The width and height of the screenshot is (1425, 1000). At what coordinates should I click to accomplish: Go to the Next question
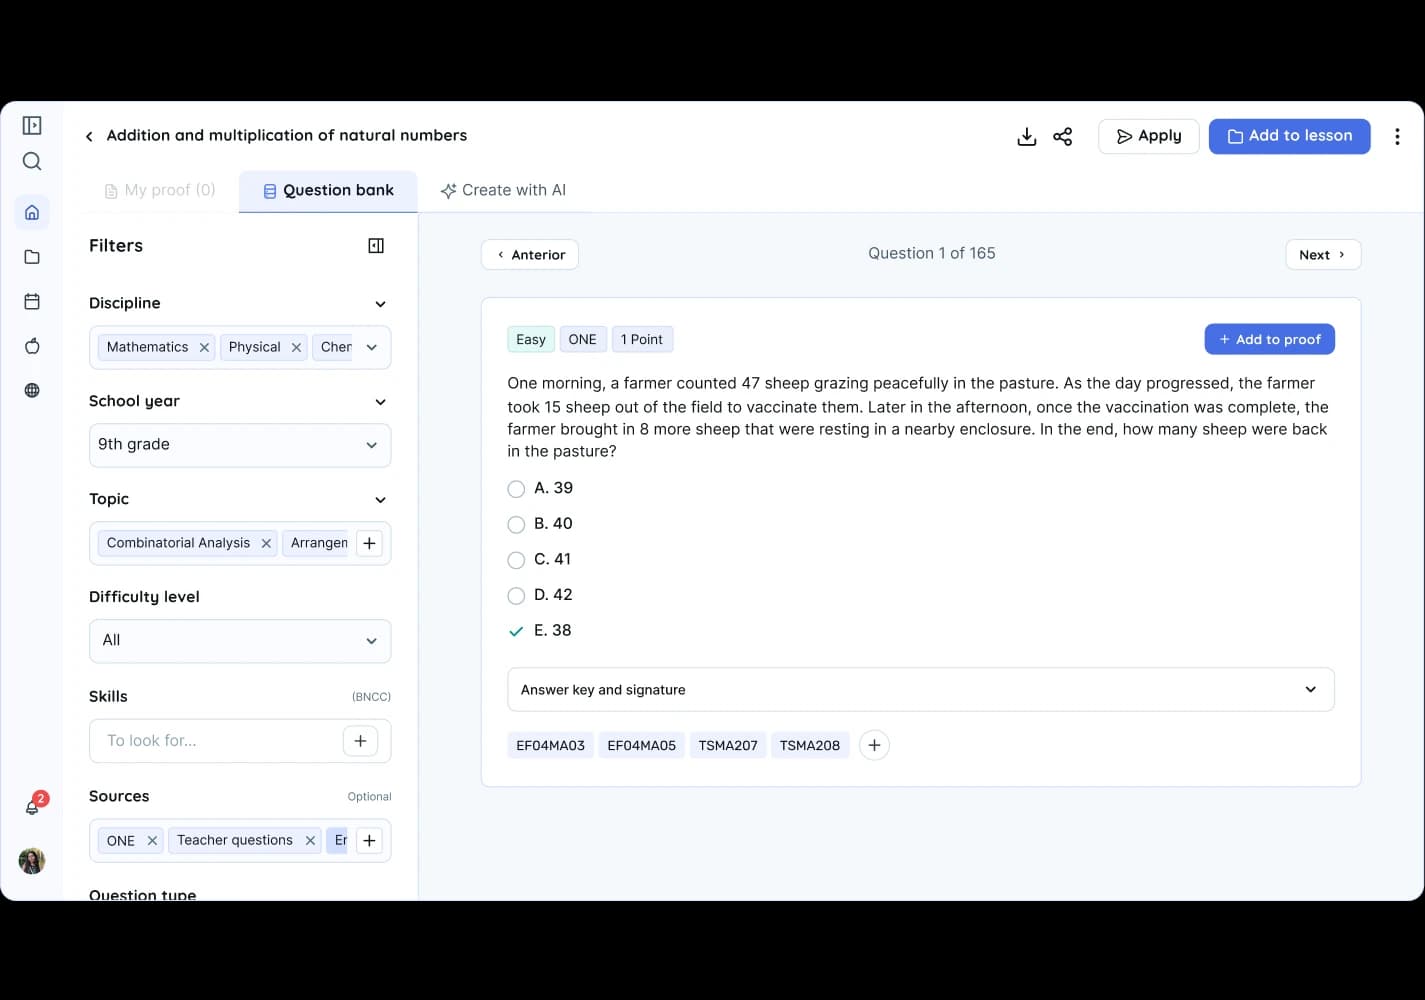pyautogui.click(x=1322, y=255)
